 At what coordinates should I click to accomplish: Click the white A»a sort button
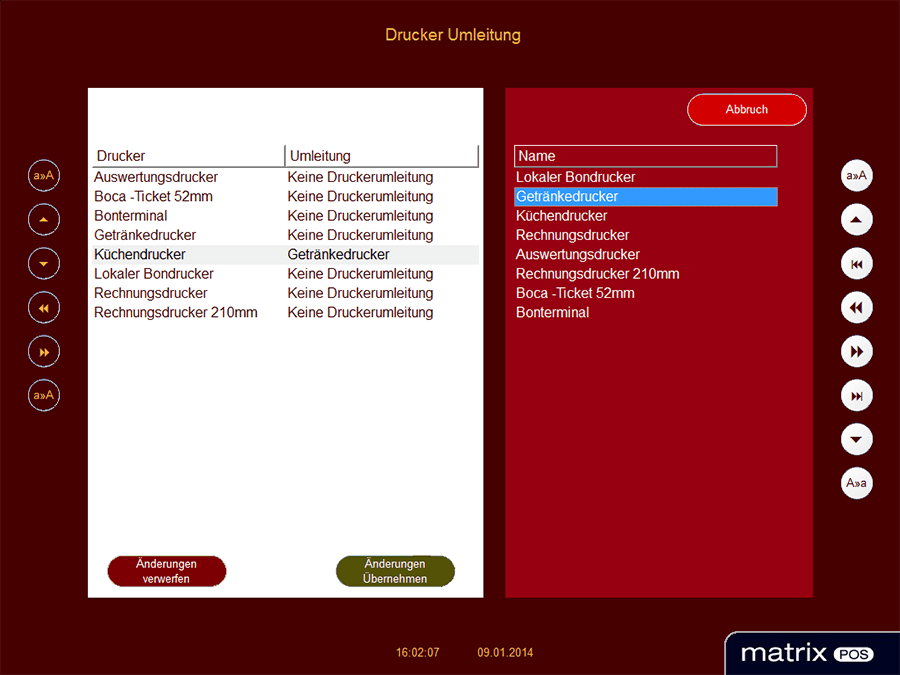pos(857,484)
